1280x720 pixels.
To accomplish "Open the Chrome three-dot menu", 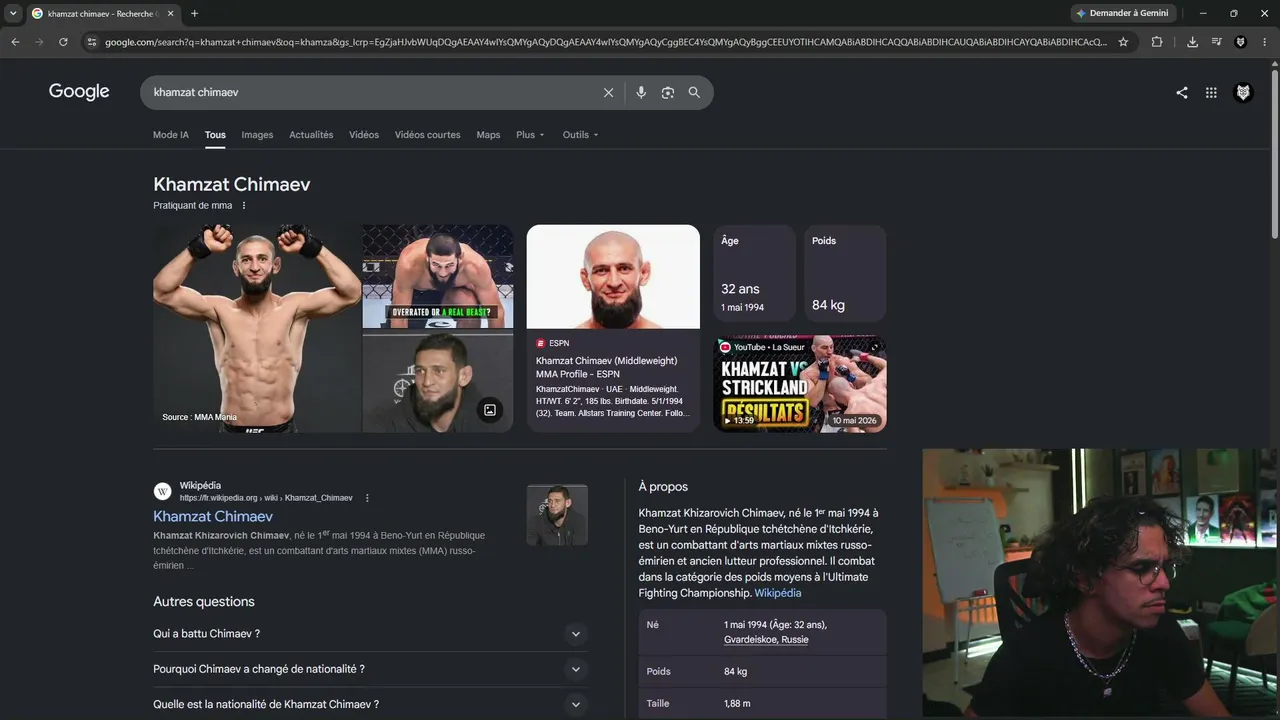I will [x=1265, y=42].
